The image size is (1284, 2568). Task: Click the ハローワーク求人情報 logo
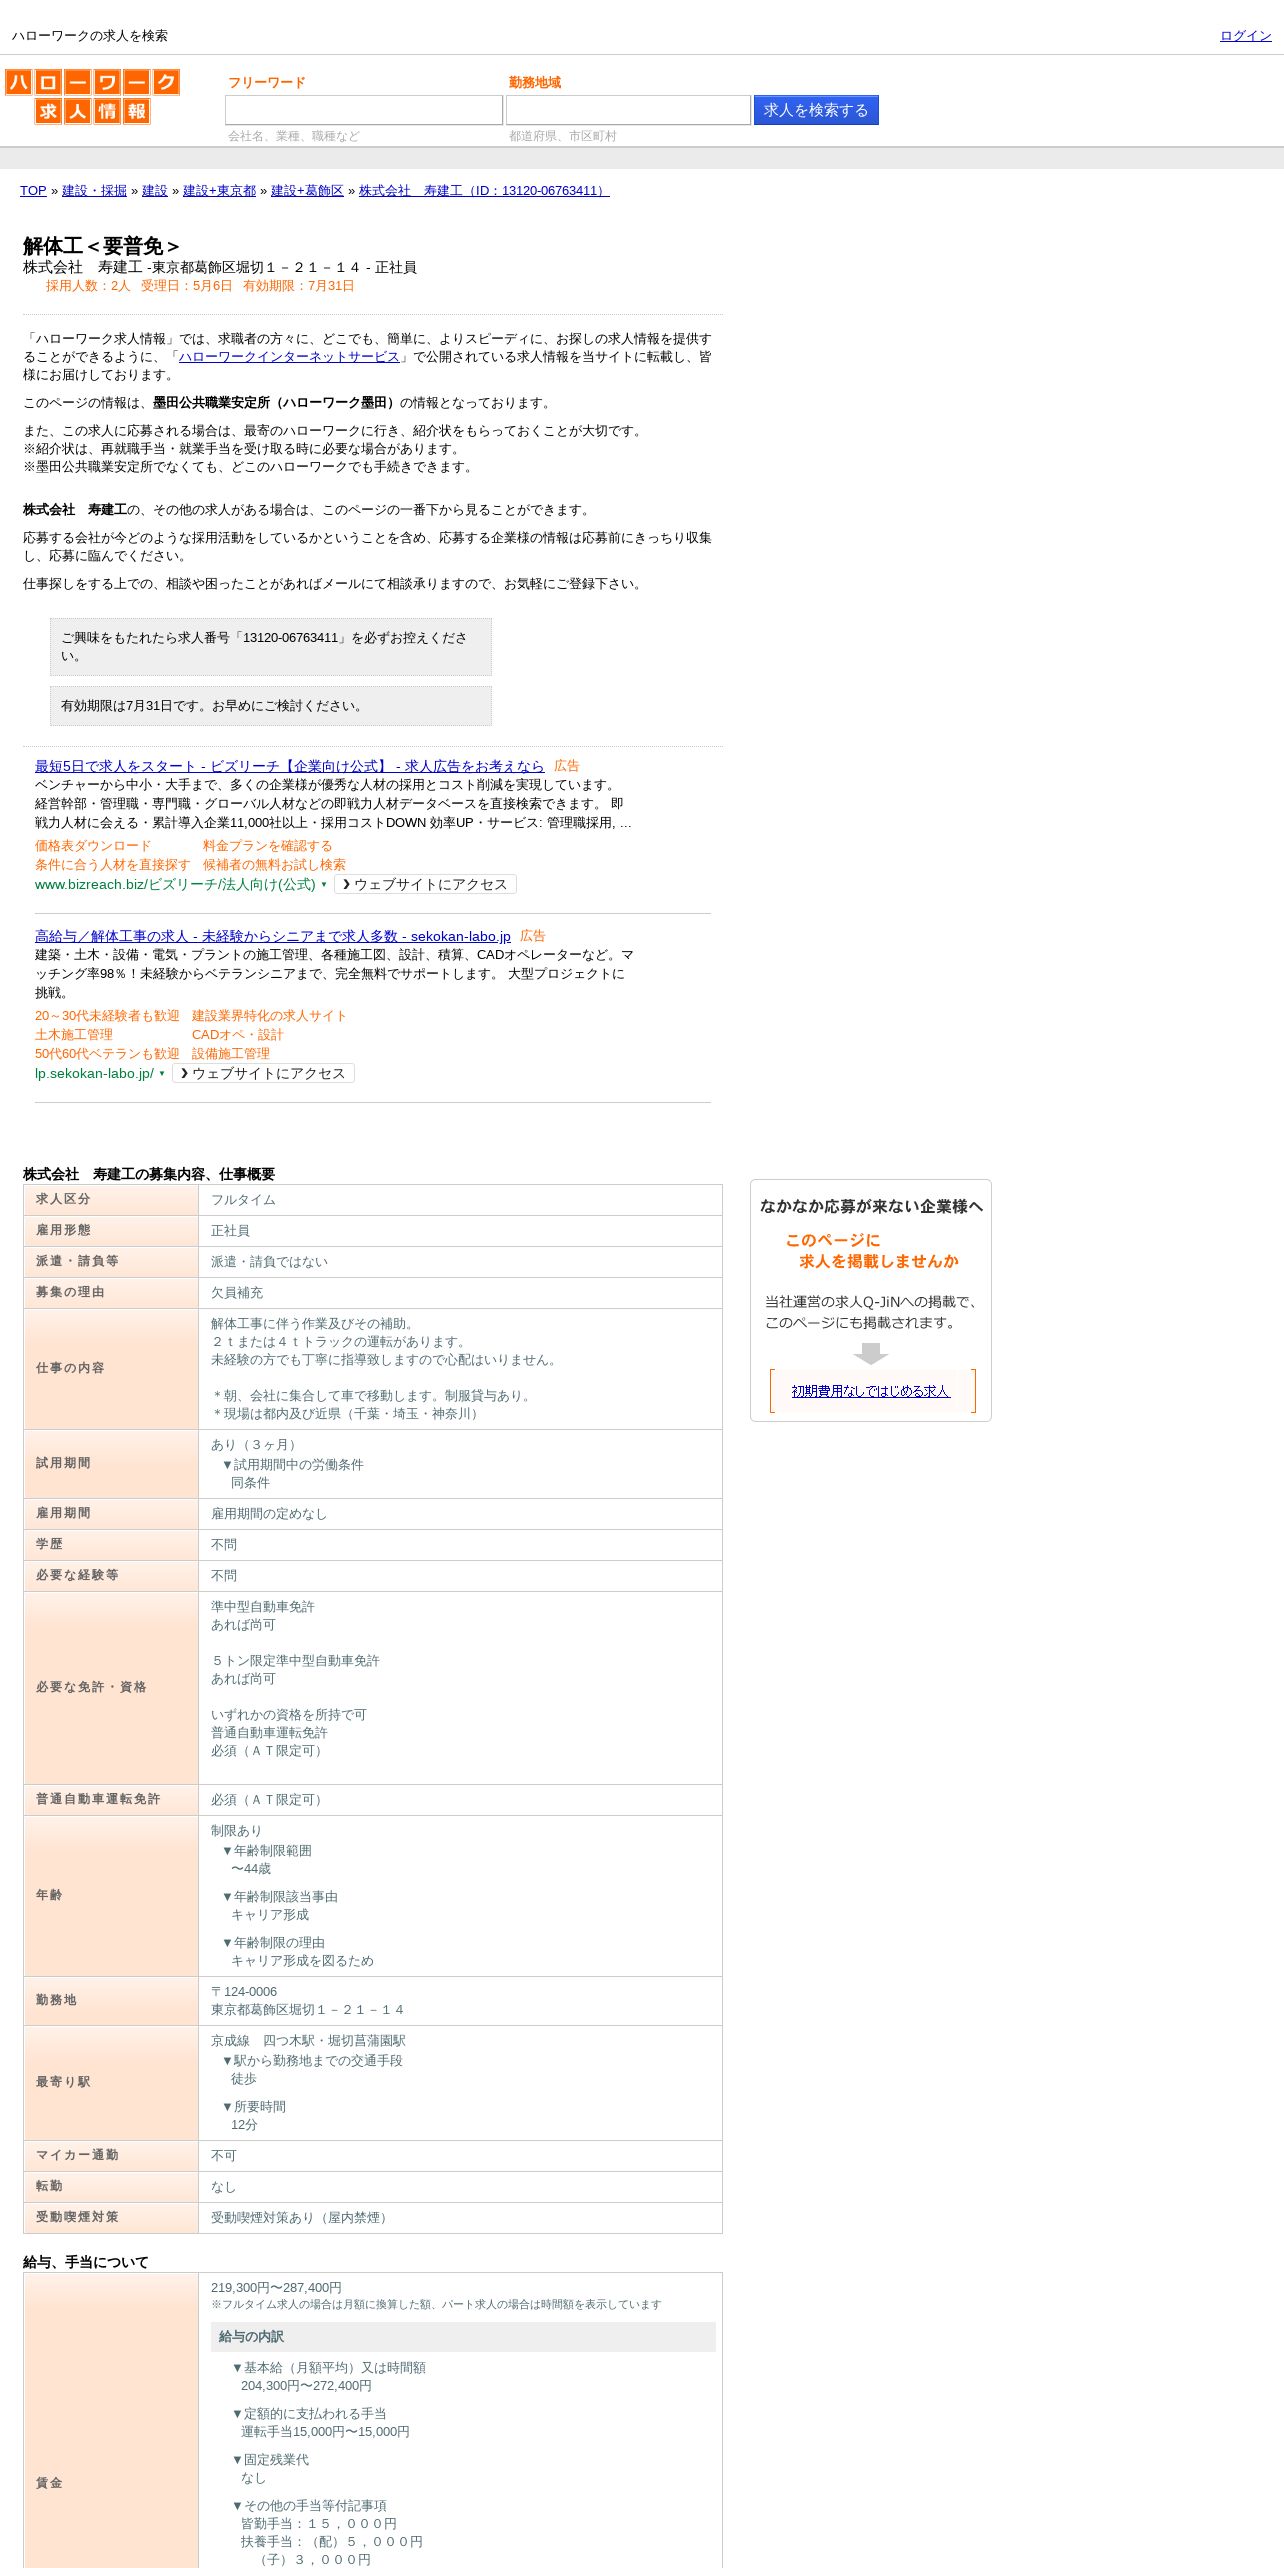pyautogui.click(x=92, y=97)
